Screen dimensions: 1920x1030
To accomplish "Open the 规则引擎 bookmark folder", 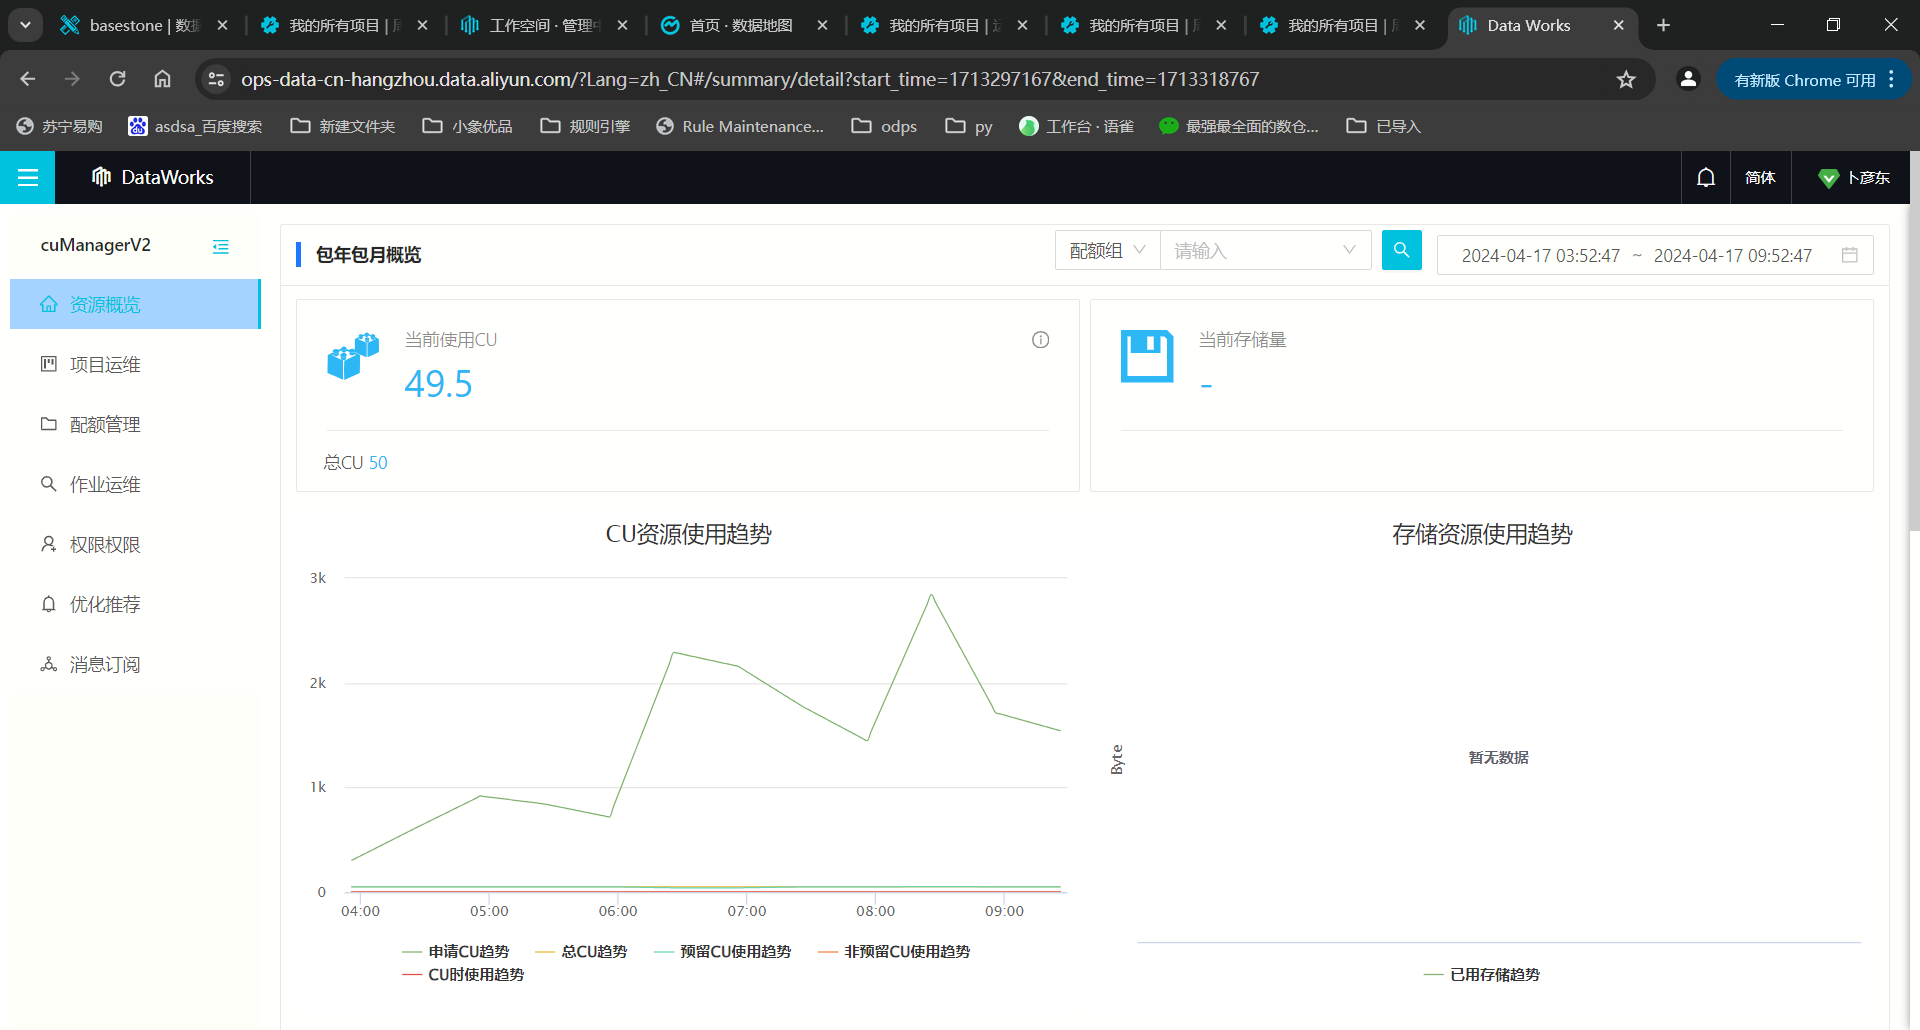I will tap(585, 126).
